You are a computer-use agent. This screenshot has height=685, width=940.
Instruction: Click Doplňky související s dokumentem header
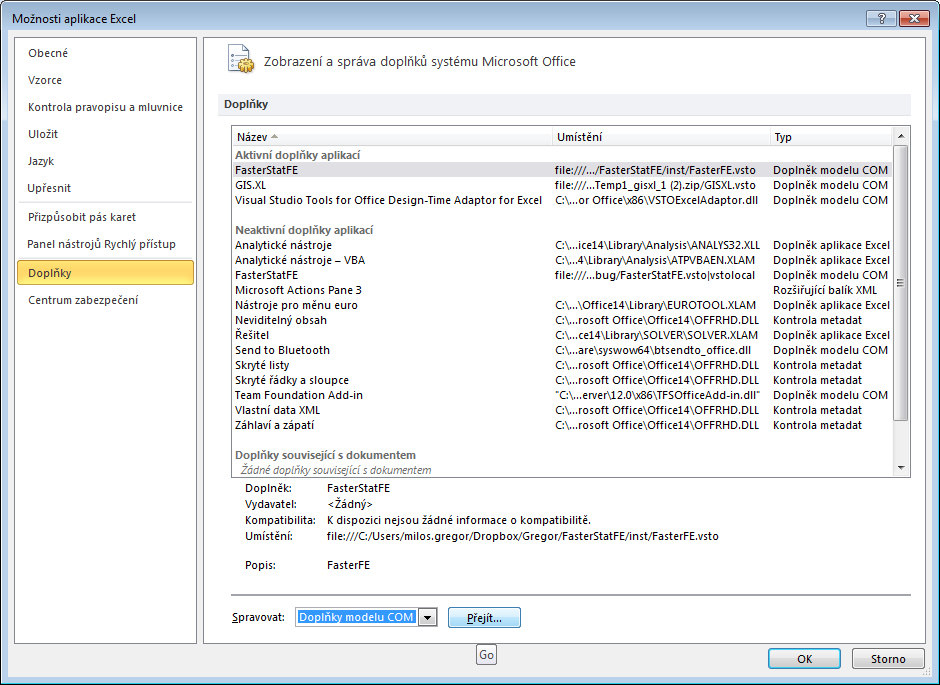click(326, 455)
